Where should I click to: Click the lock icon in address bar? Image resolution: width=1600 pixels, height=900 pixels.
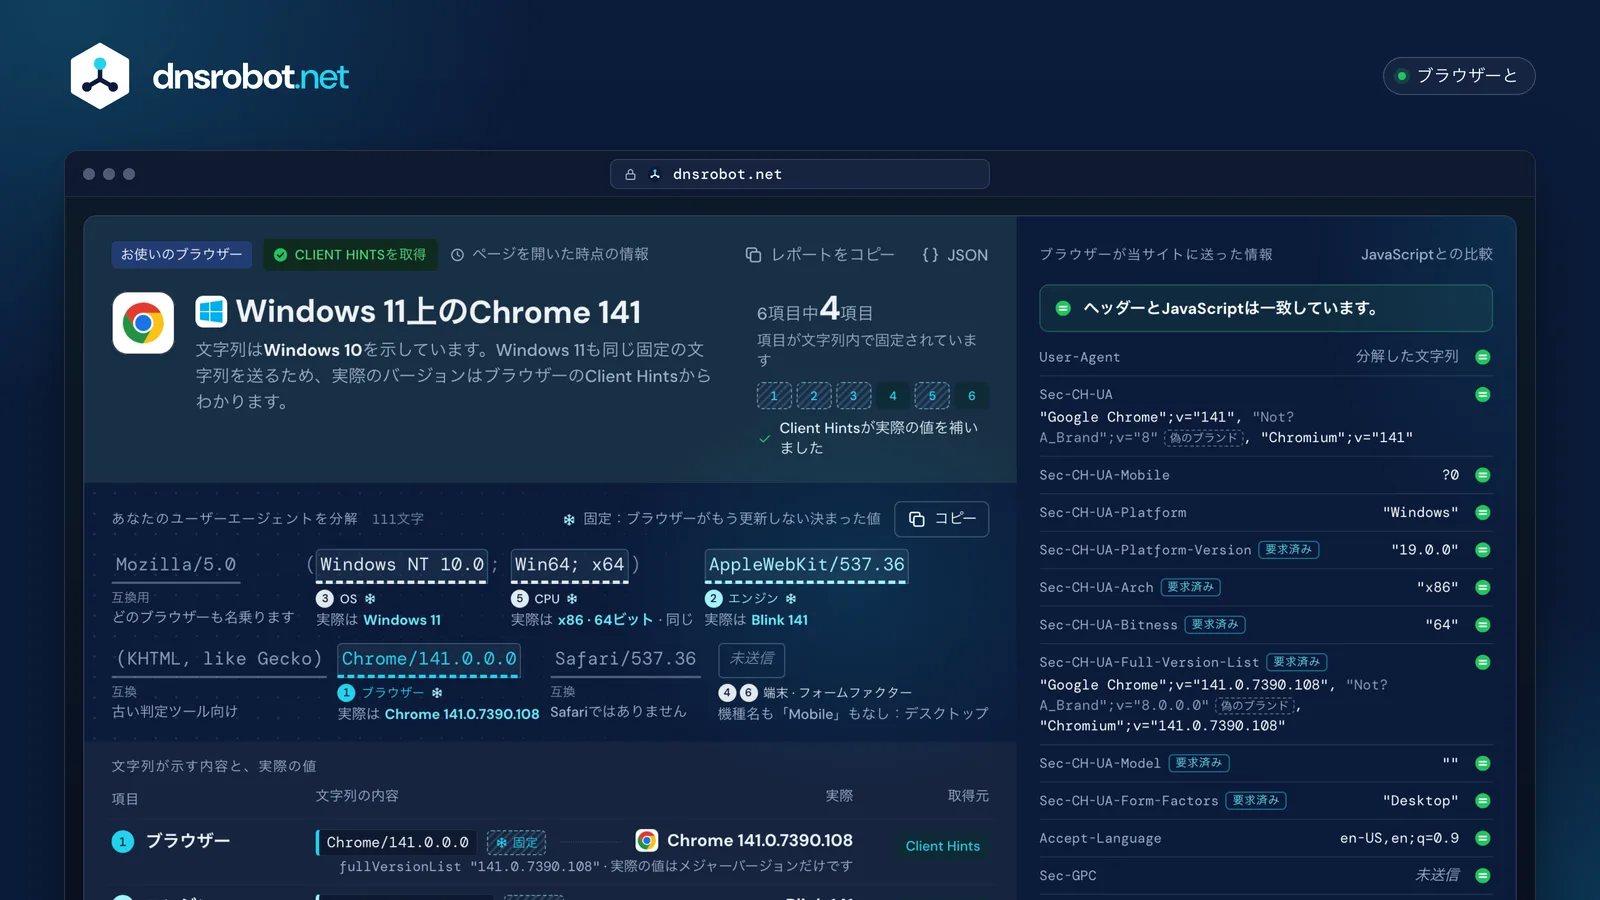point(630,174)
